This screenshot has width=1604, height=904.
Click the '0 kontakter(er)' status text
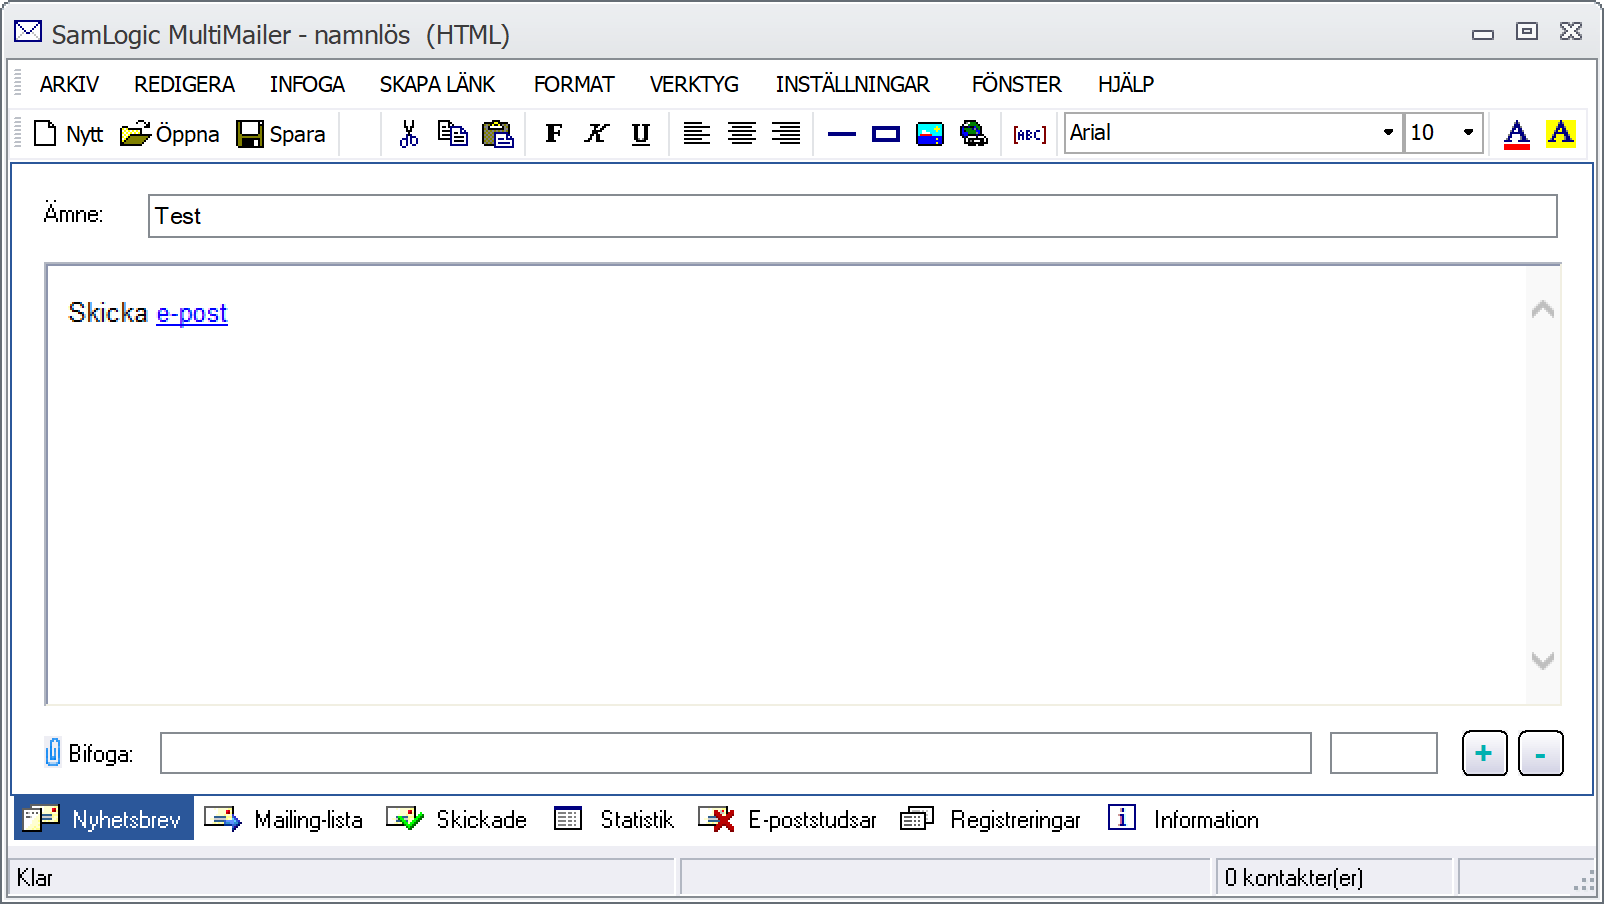point(1294,877)
